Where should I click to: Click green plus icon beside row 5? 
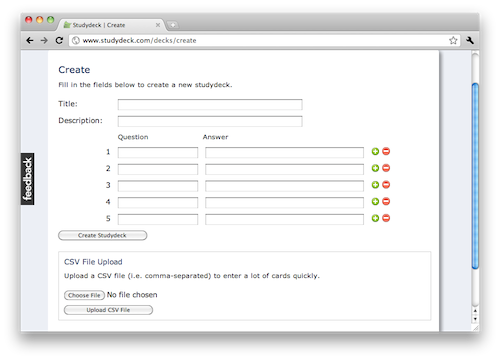pos(375,218)
